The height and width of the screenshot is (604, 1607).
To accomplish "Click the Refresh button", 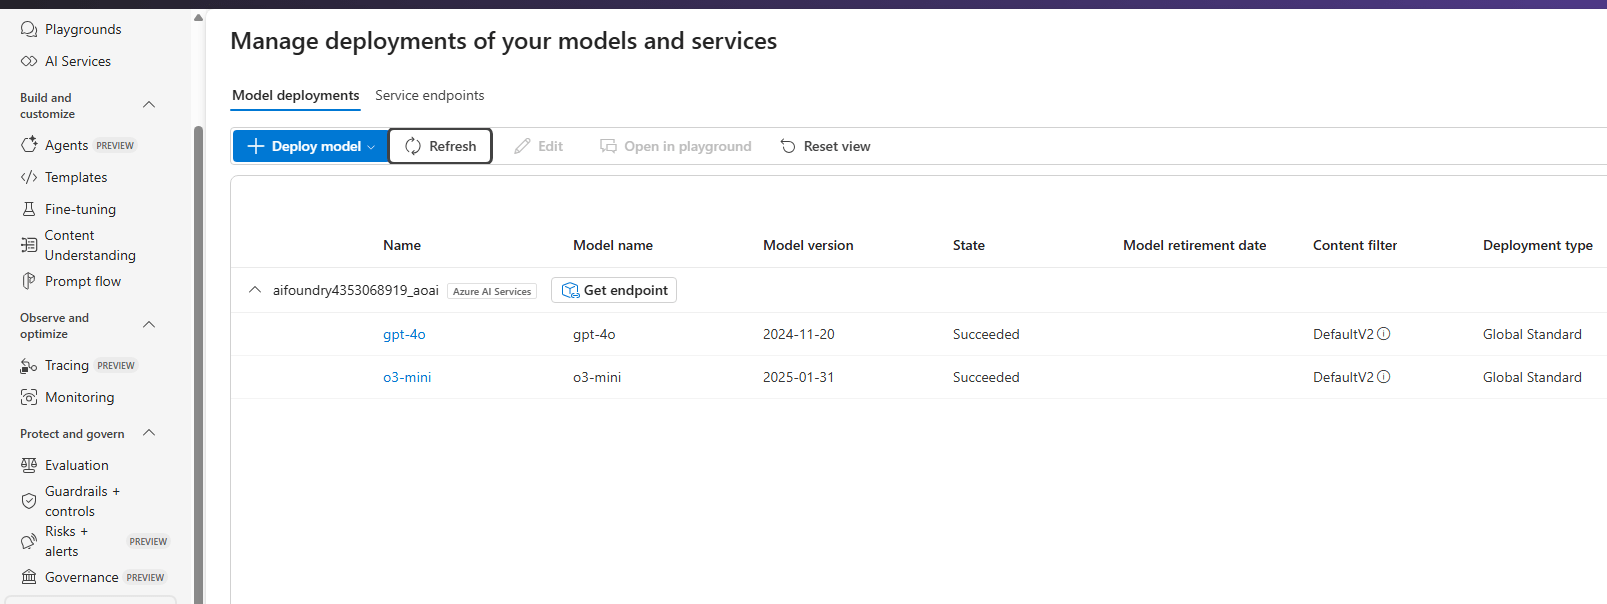I will [x=440, y=146].
